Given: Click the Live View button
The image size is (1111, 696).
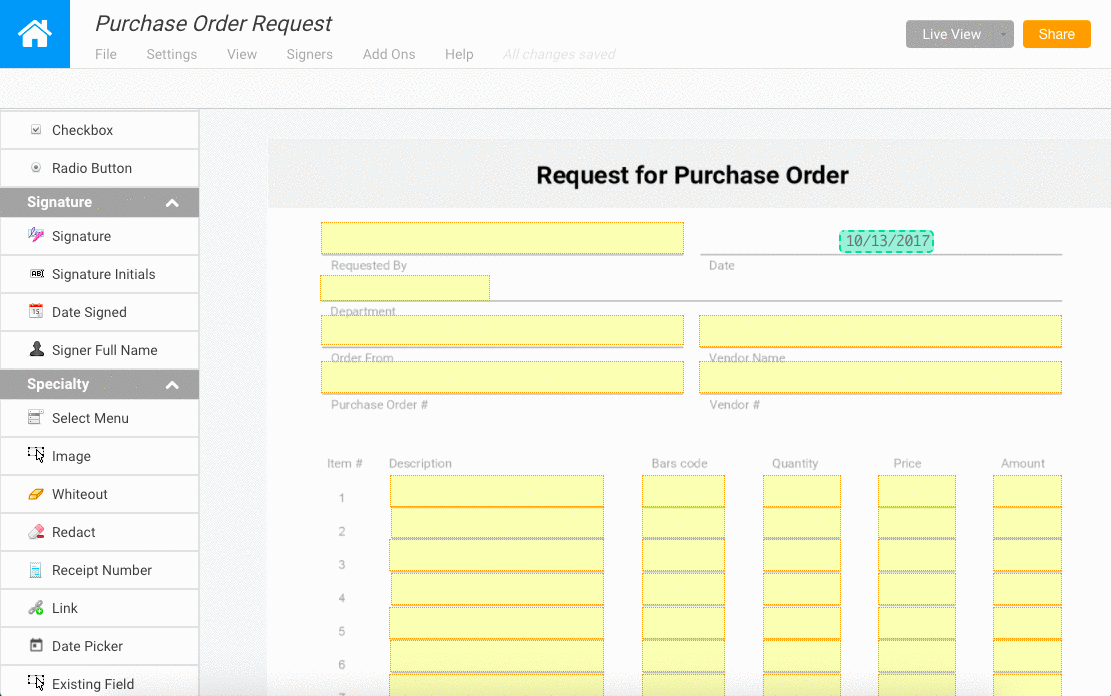Looking at the screenshot, I should [951, 34].
